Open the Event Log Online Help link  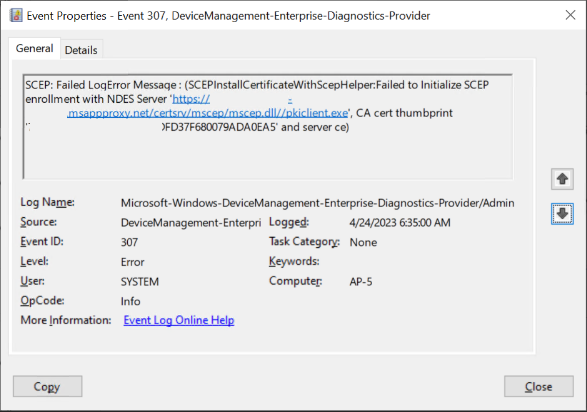point(179,320)
